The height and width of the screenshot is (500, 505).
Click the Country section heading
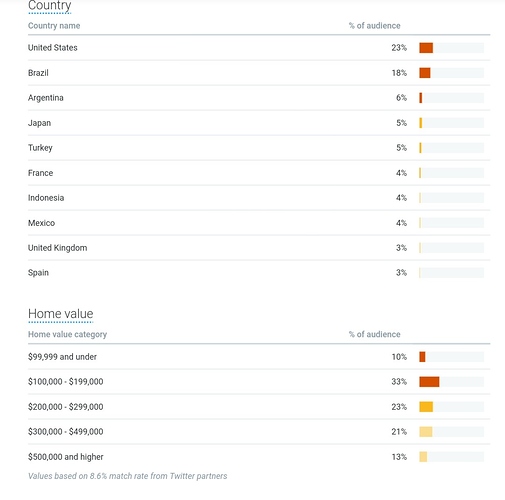(49, 5)
